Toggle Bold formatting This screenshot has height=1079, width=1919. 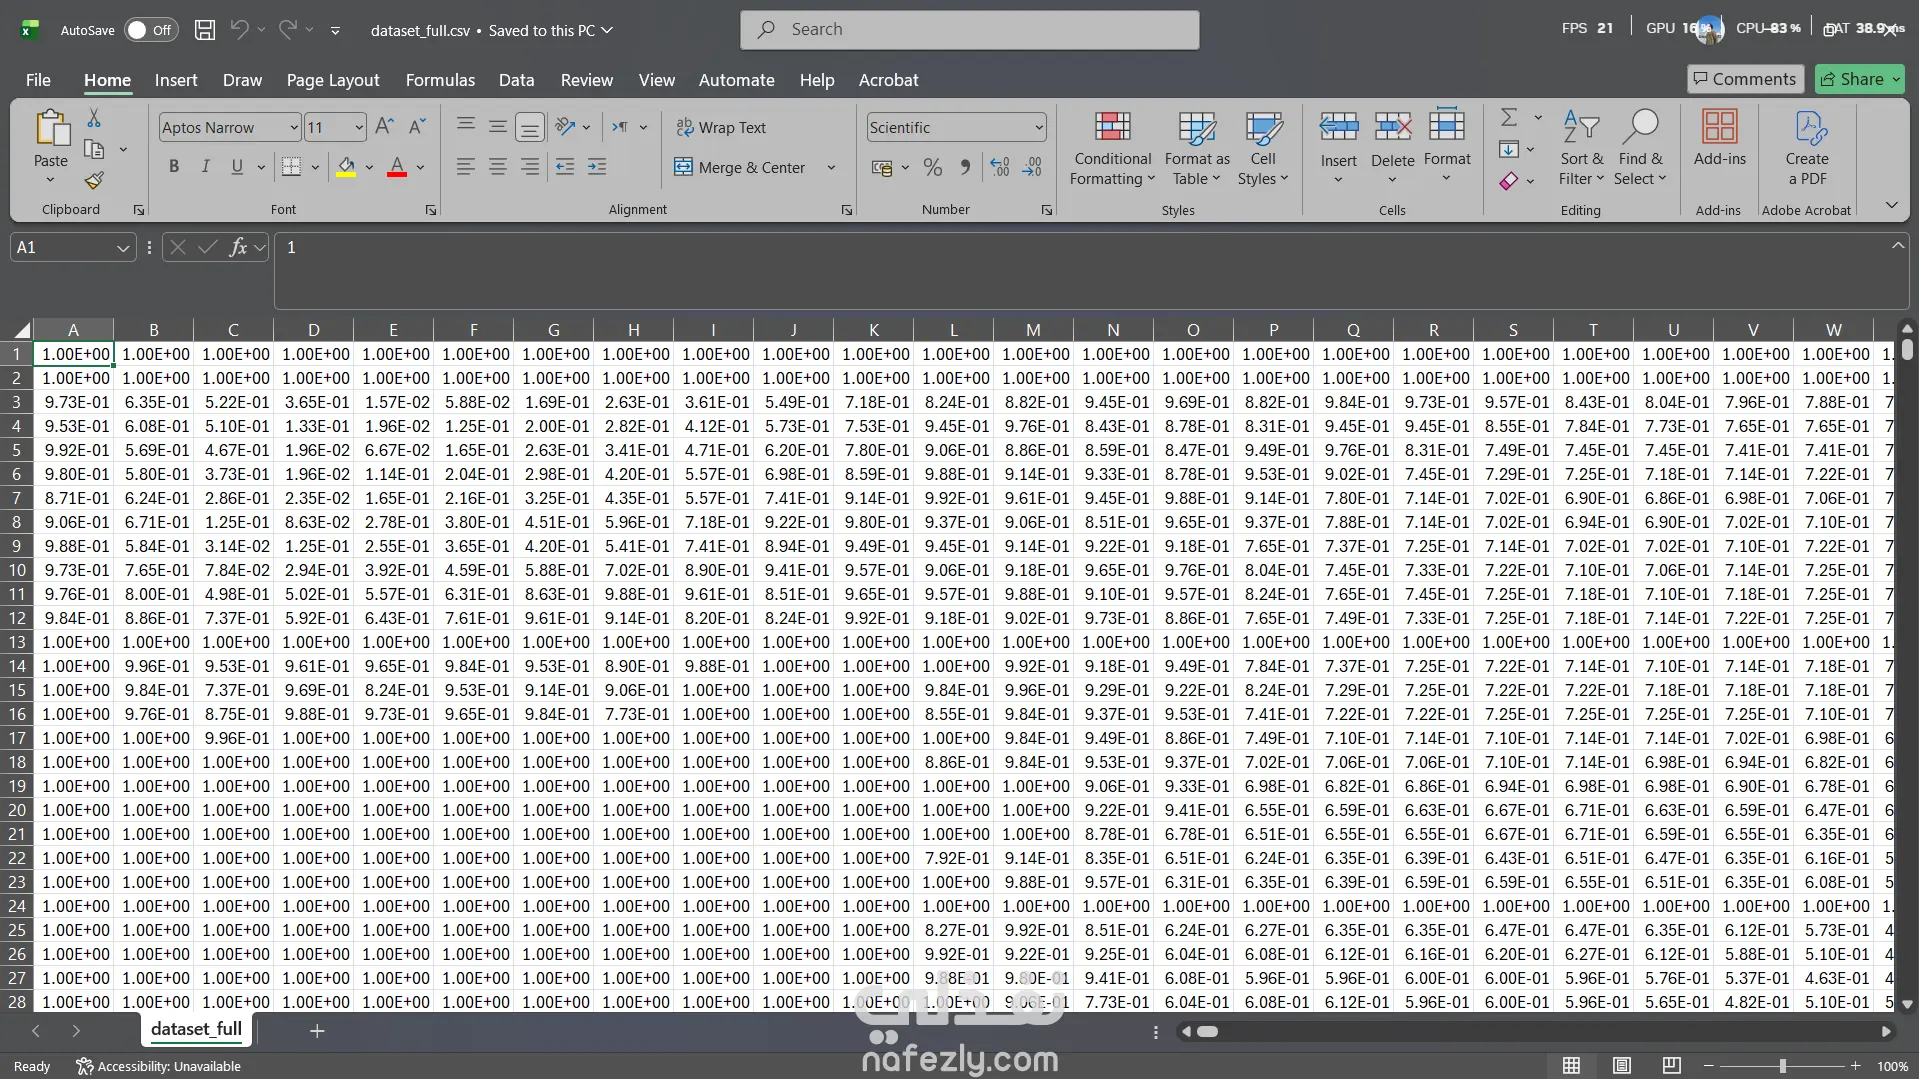pos(174,167)
